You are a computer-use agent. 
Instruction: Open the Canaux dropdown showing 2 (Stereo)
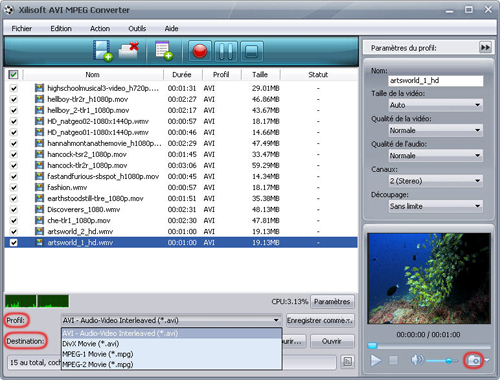pos(436,181)
